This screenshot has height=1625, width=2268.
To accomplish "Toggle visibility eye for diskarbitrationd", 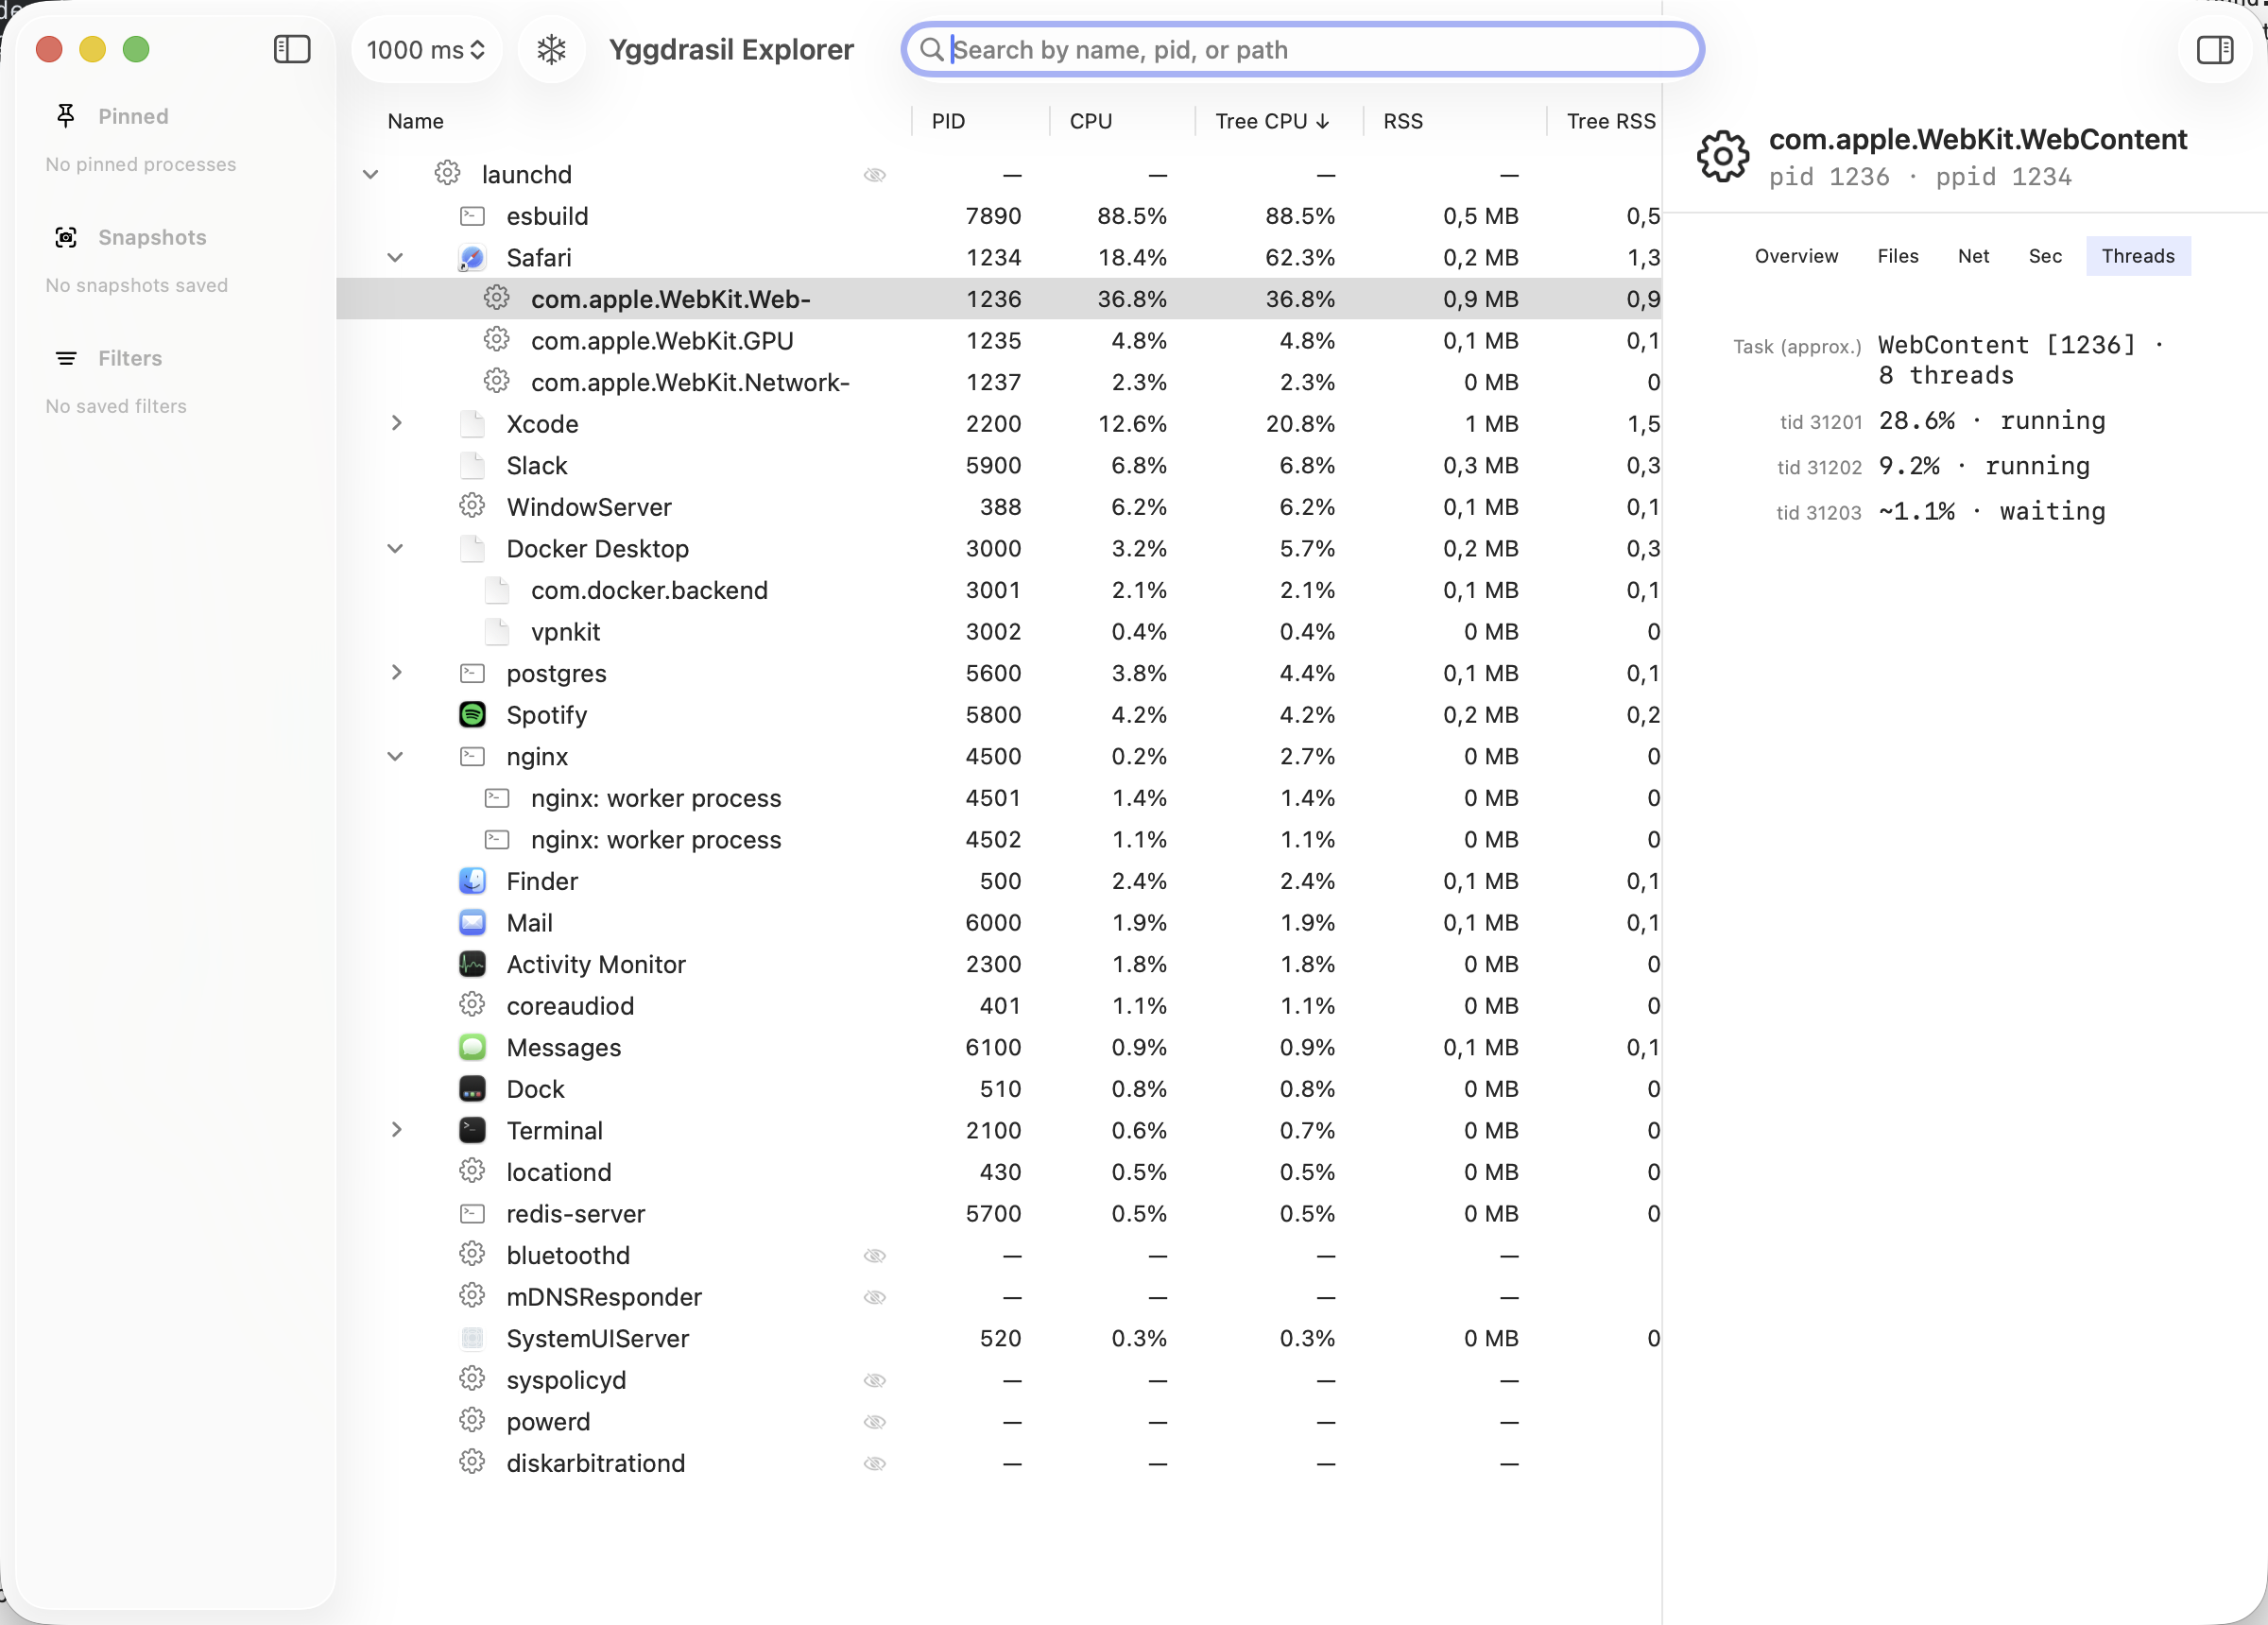I will tap(875, 1464).
